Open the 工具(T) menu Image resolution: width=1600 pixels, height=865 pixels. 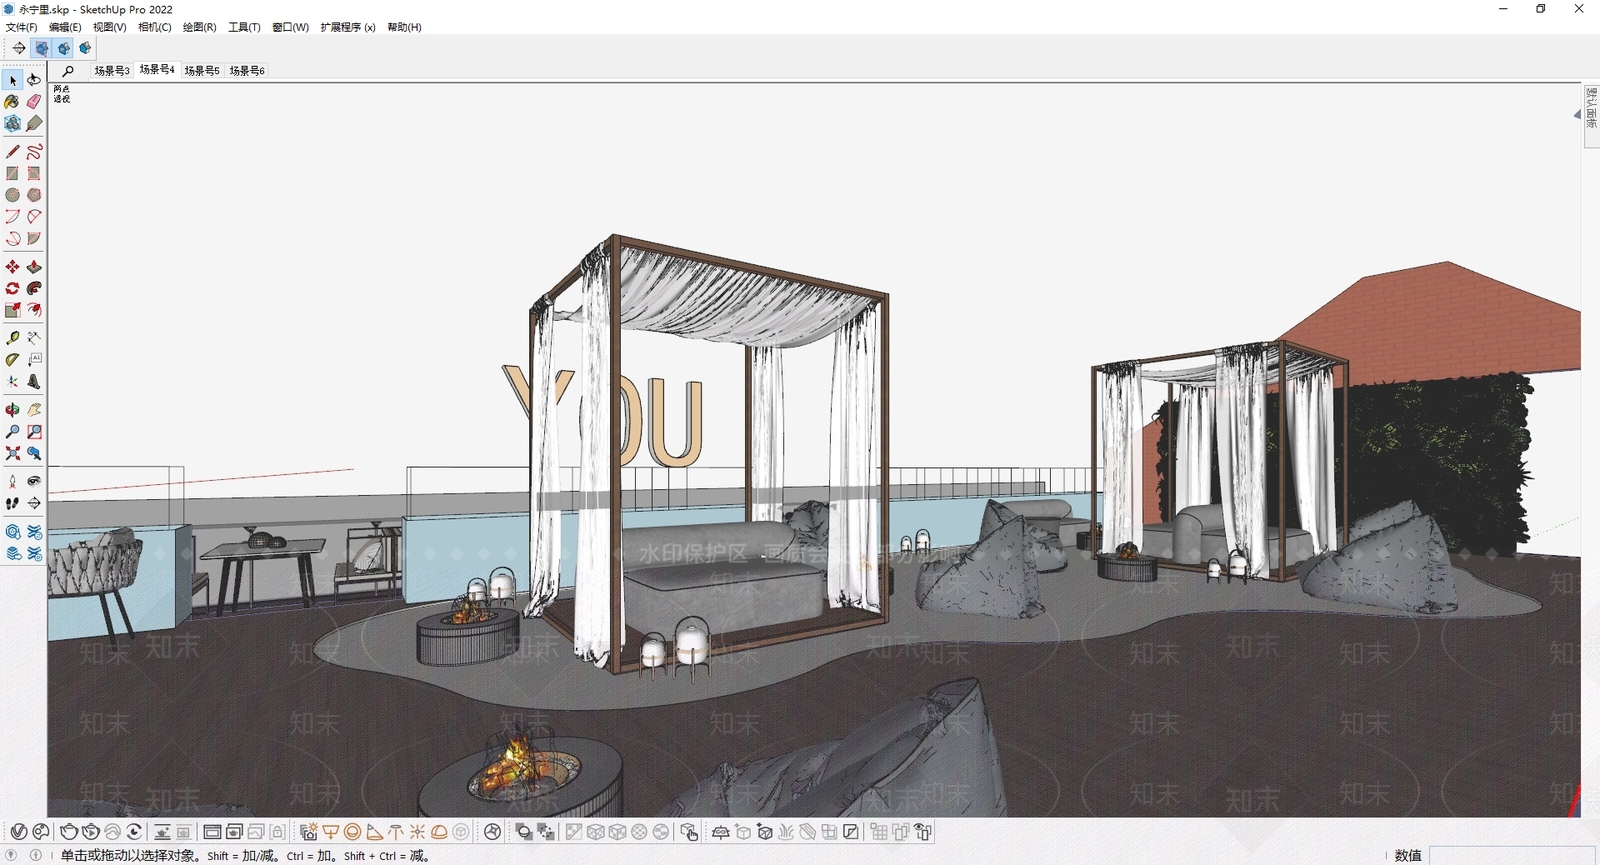pyautogui.click(x=244, y=27)
